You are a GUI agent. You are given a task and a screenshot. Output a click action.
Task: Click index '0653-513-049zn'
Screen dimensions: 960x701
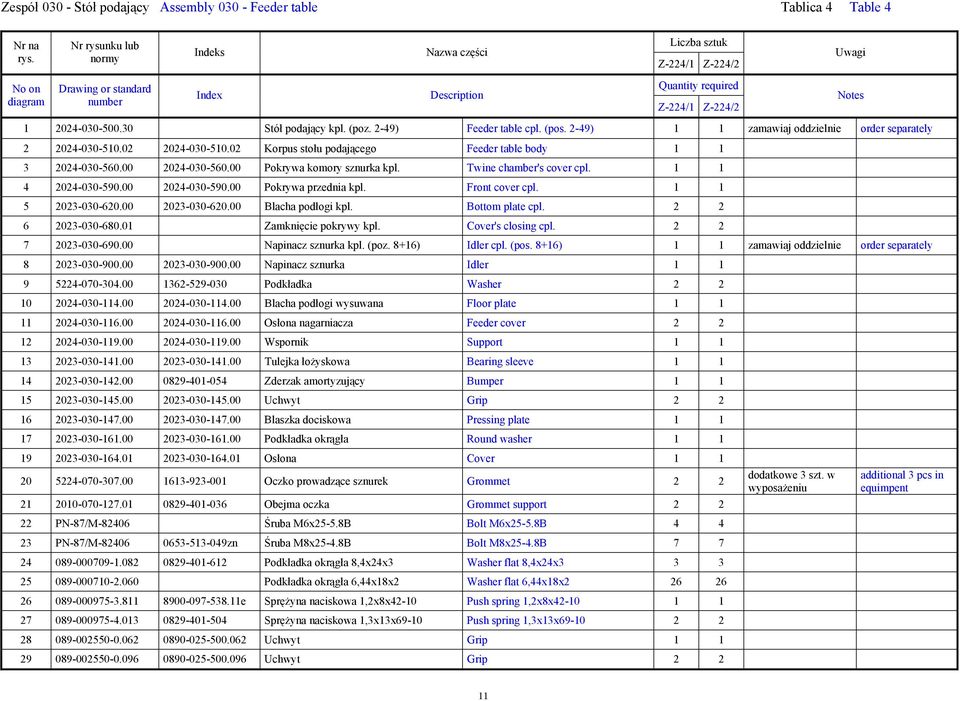pos(200,543)
